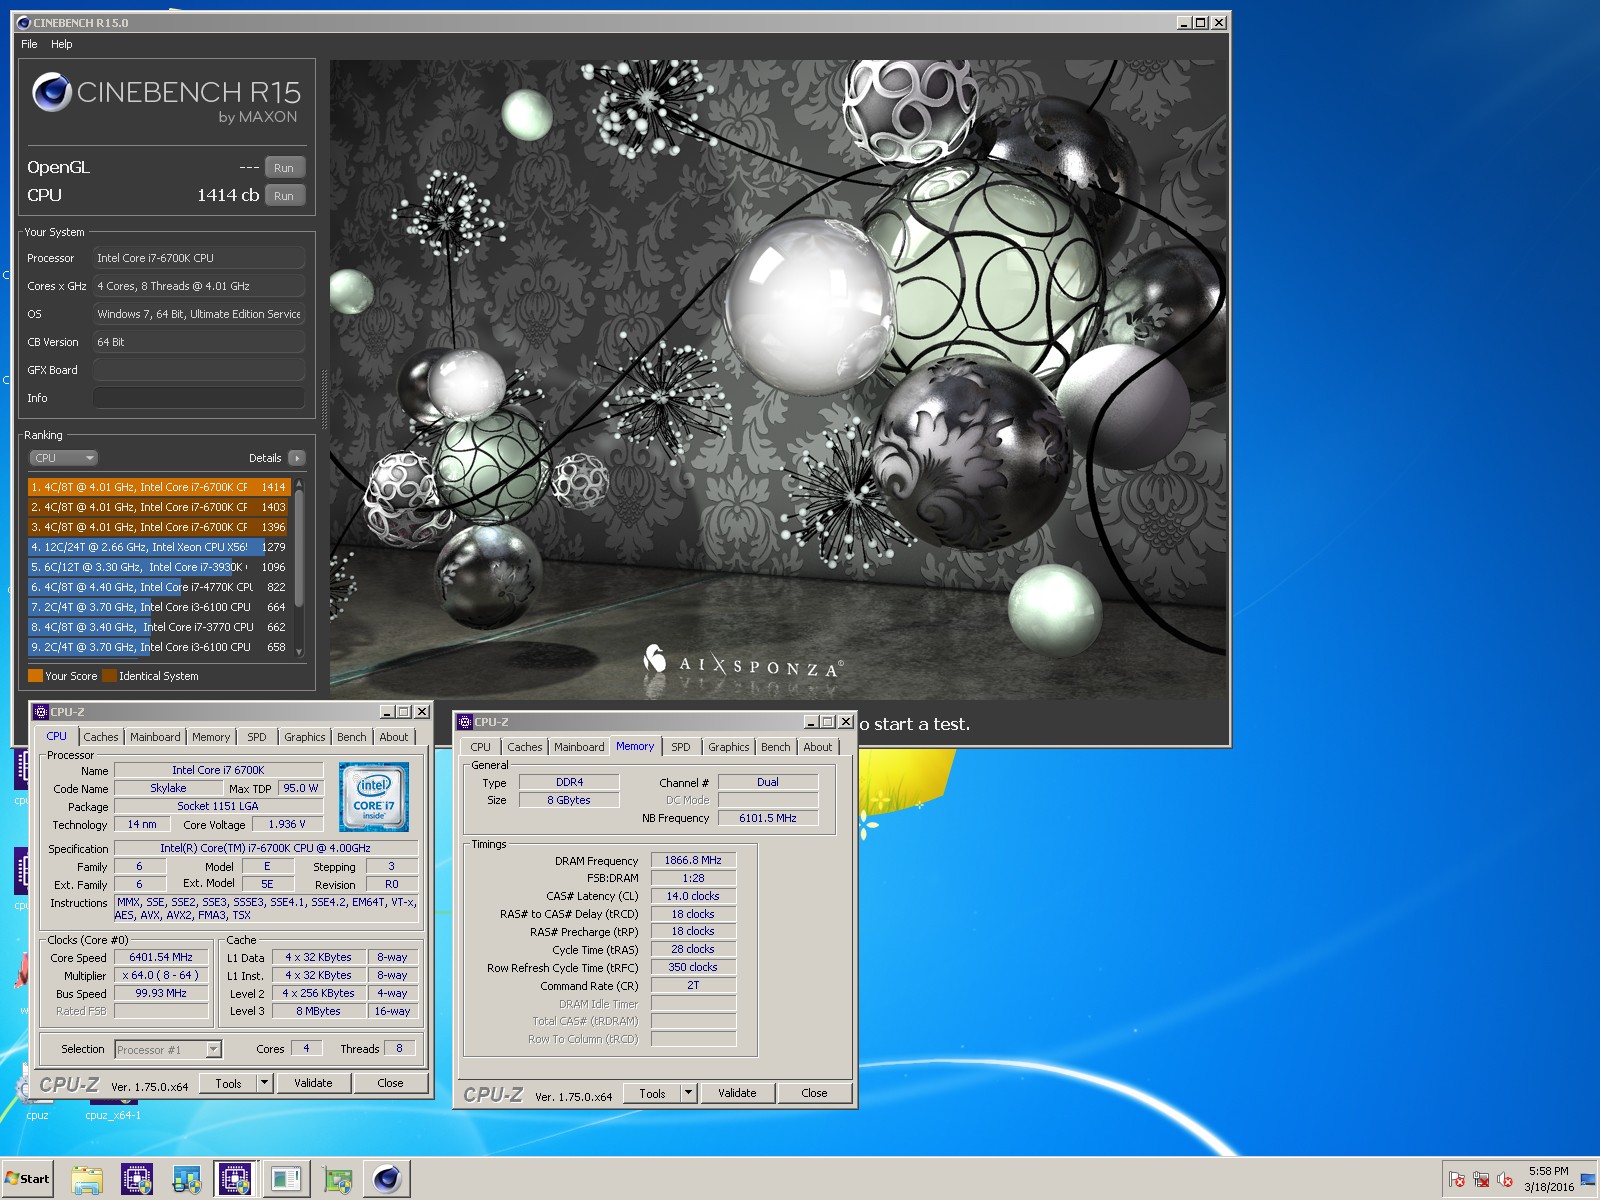Open the Help menu in Cinebench
This screenshot has width=1600, height=1200.
click(62, 44)
